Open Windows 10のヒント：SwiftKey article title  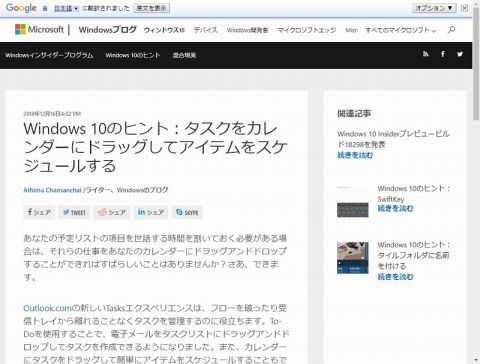coord(414,194)
